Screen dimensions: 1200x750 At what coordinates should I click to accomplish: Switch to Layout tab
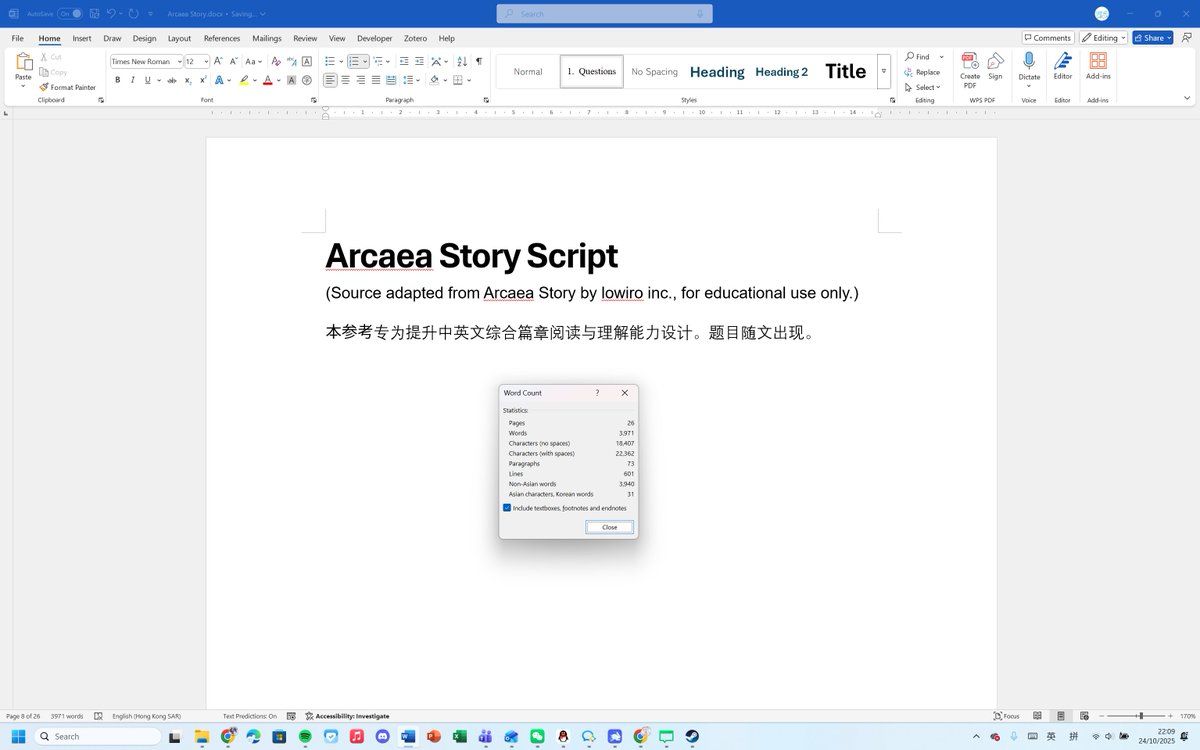pyautogui.click(x=179, y=38)
